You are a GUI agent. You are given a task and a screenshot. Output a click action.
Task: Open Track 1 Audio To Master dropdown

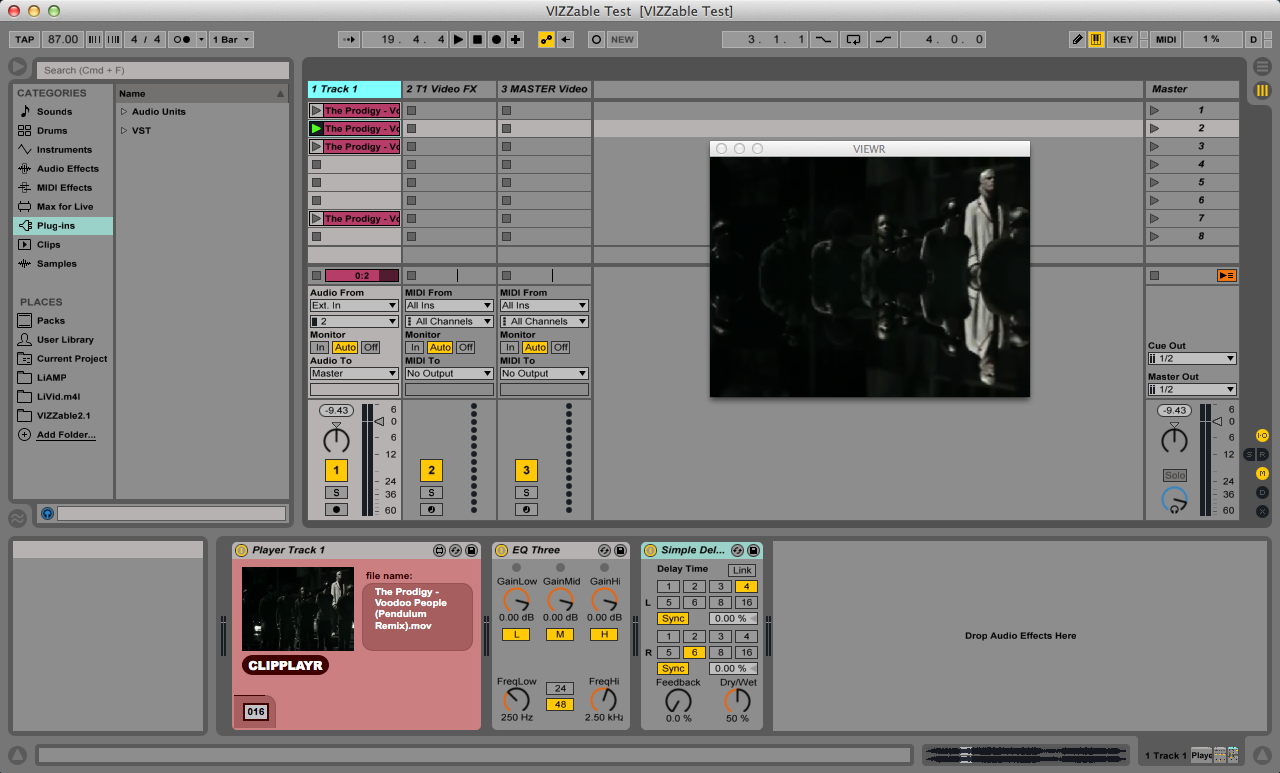pyautogui.click(x=354, y=373)
